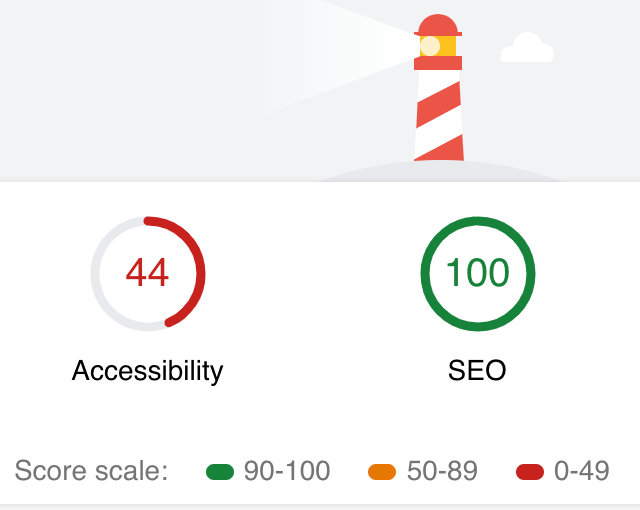Click the red number 44
The height and width of the screenshot is (510, 640).
pyautogui.click(x=147, y=272)
